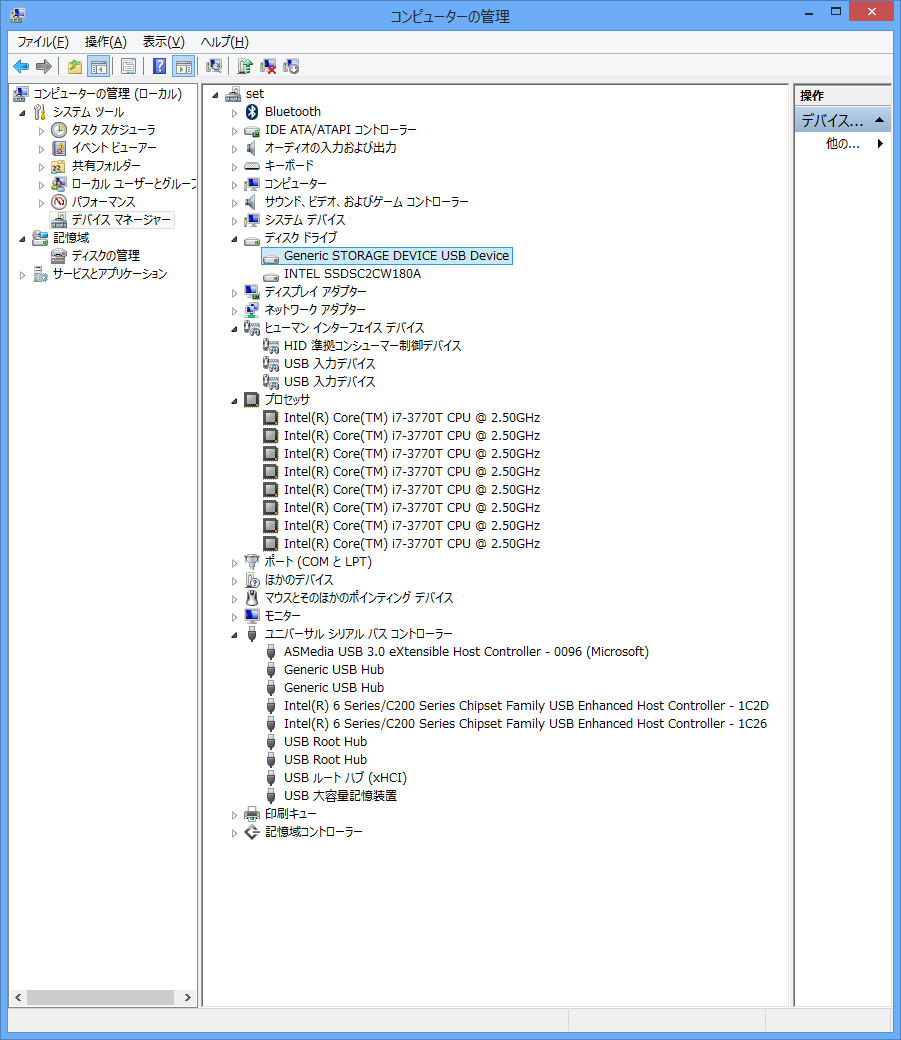The width and height of the screenshot is (901, 1040).
Task: Click the blue Help question mark icon
Action: click(159, 66)
